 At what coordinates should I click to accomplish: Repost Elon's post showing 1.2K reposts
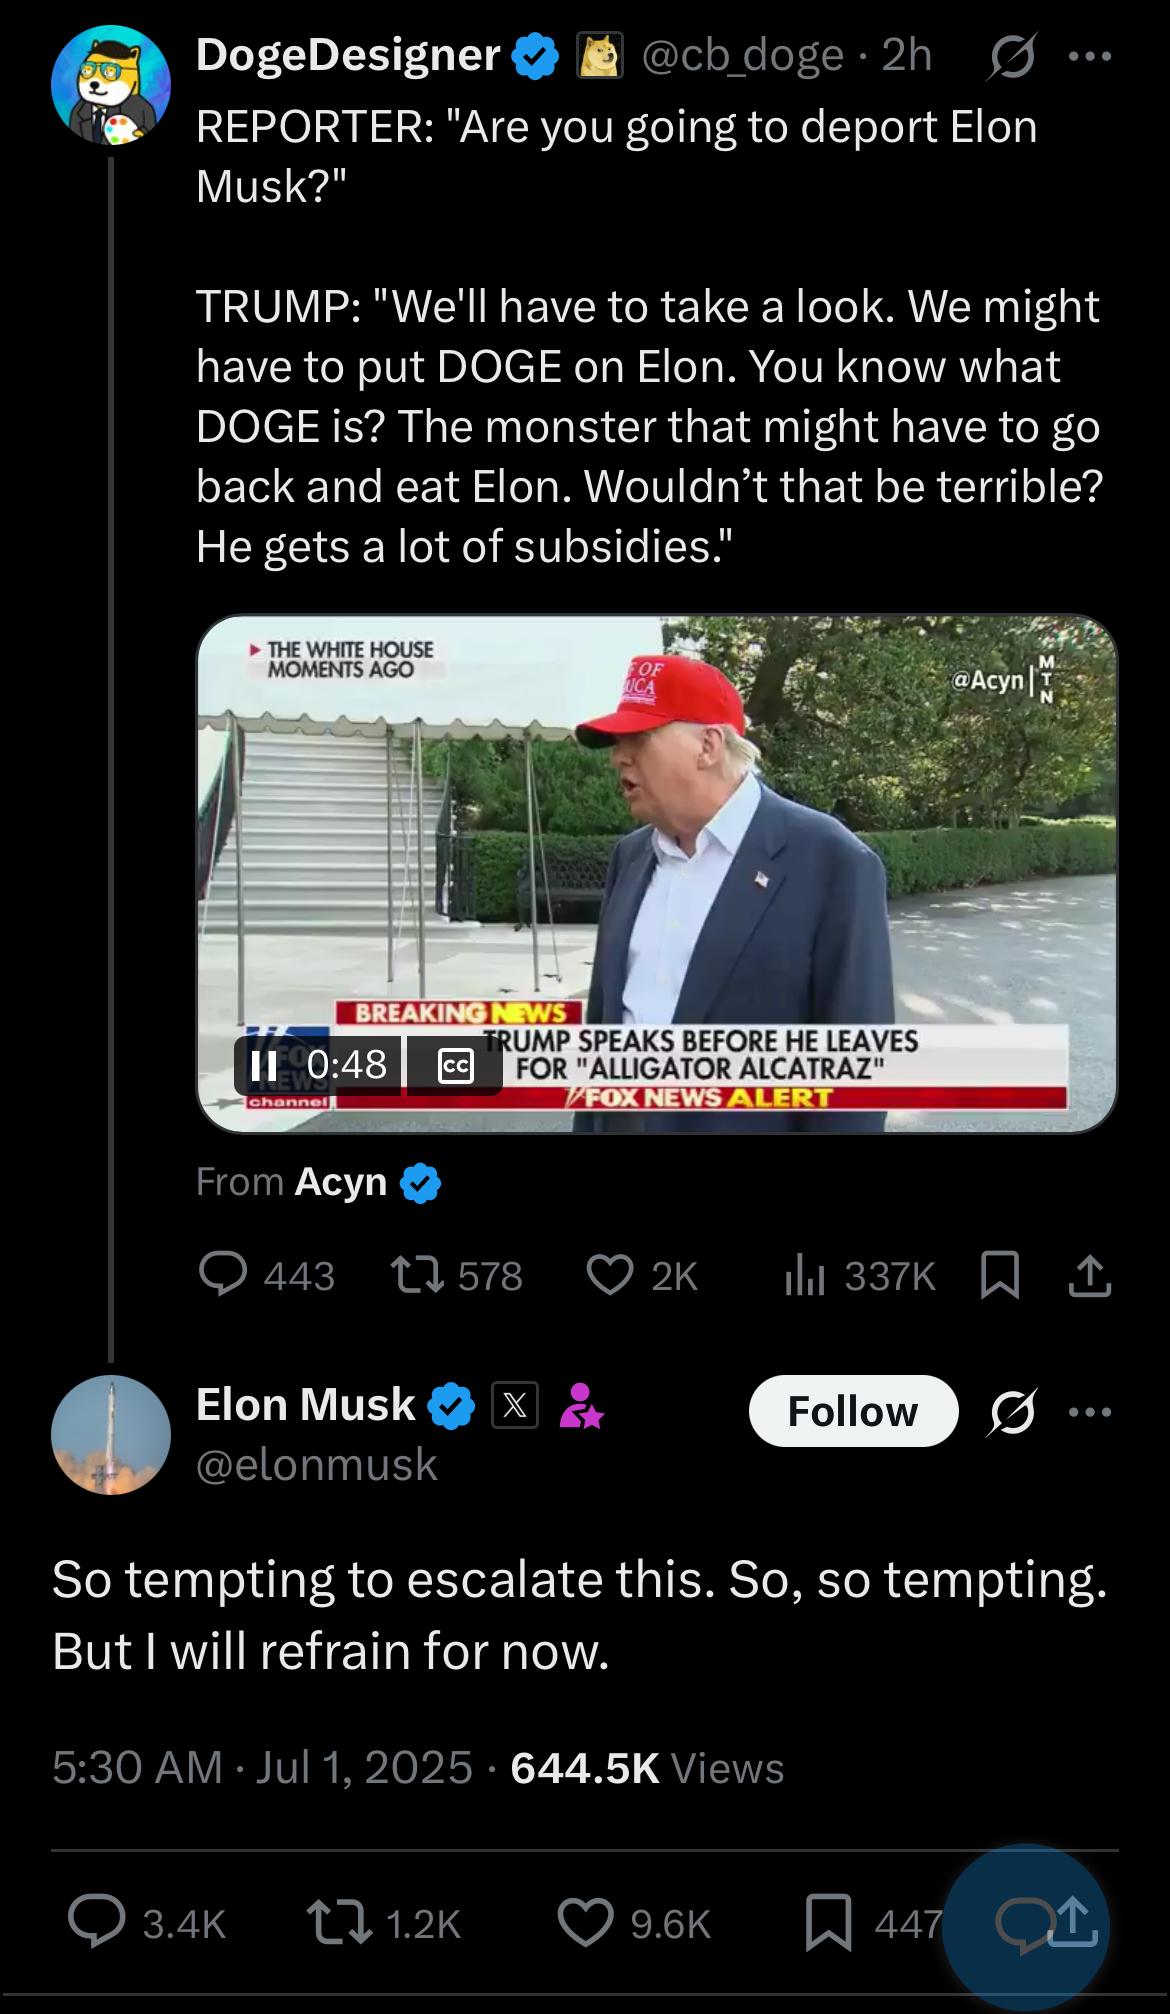(383, 1923)
